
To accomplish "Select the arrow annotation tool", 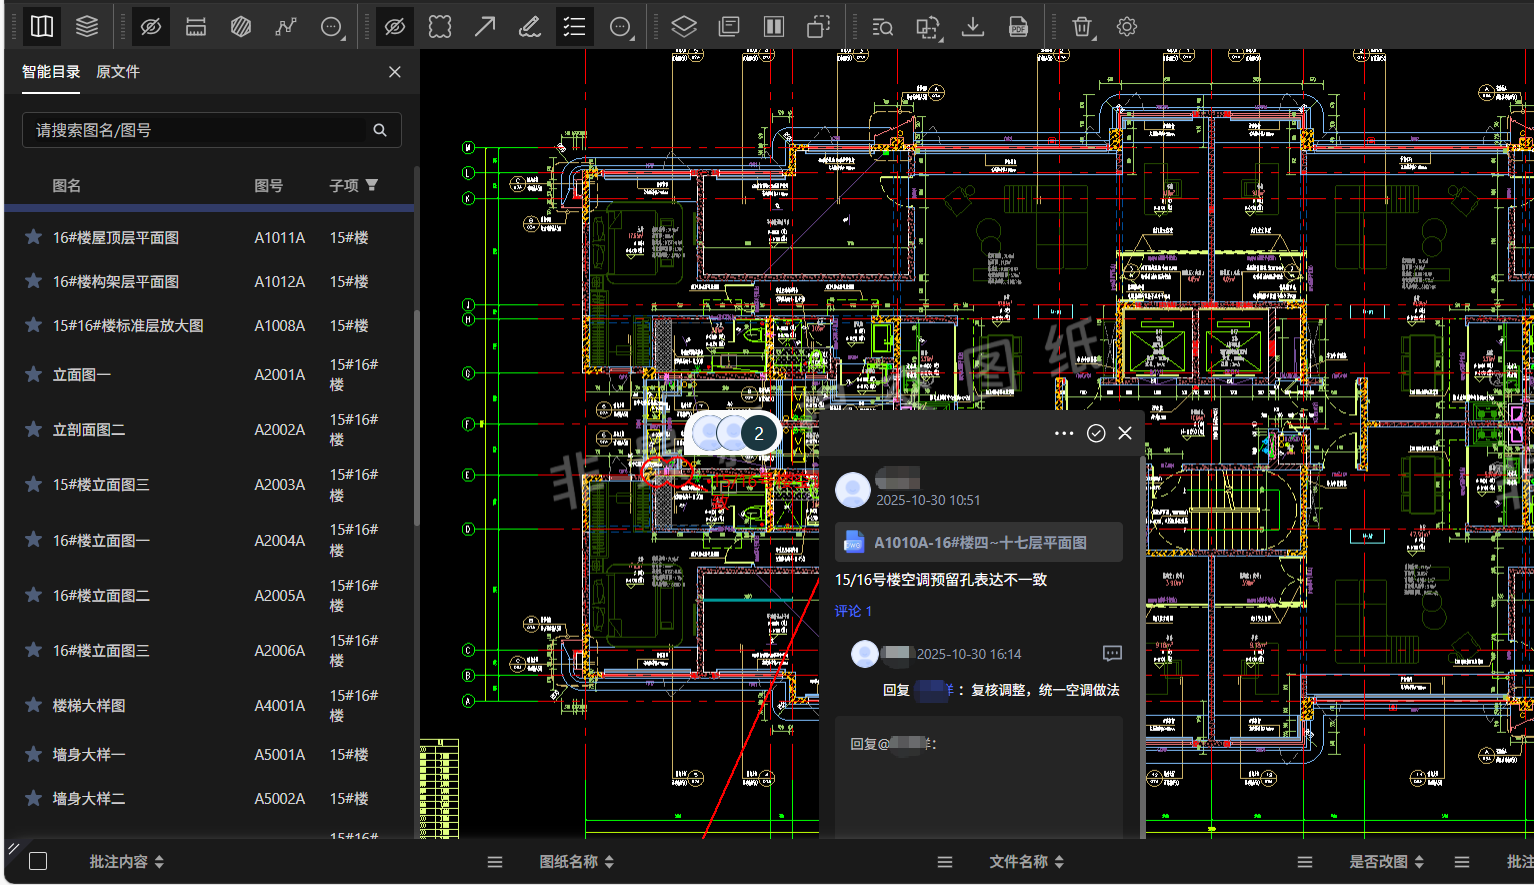I will pyautogui.click(x=485, y=27).
